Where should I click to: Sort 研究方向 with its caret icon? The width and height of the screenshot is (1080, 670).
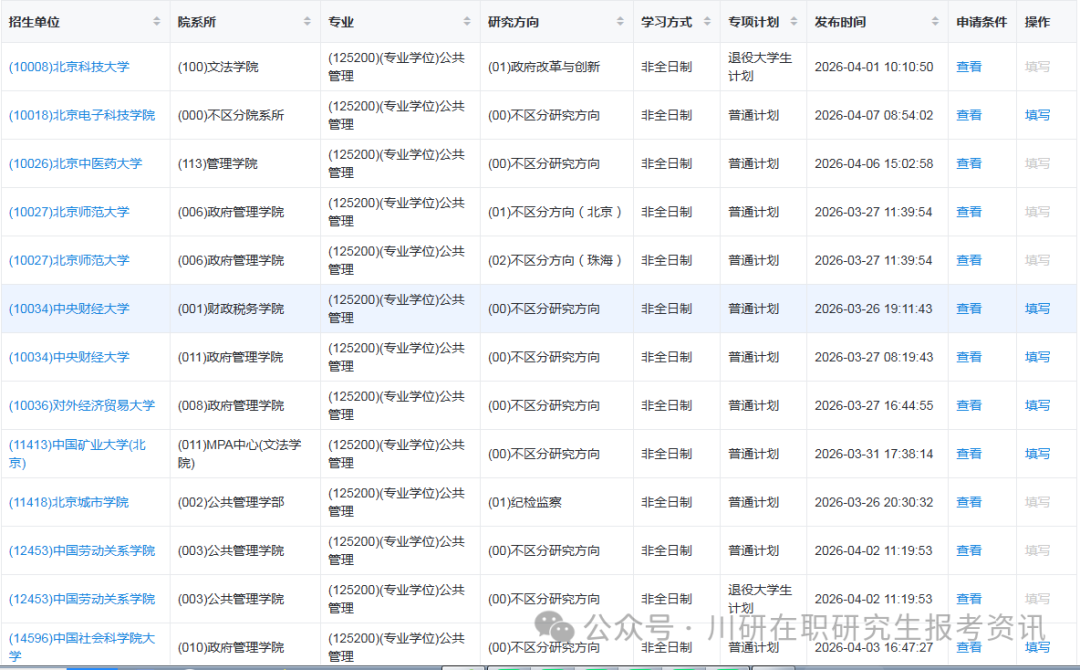coord(619,20)
